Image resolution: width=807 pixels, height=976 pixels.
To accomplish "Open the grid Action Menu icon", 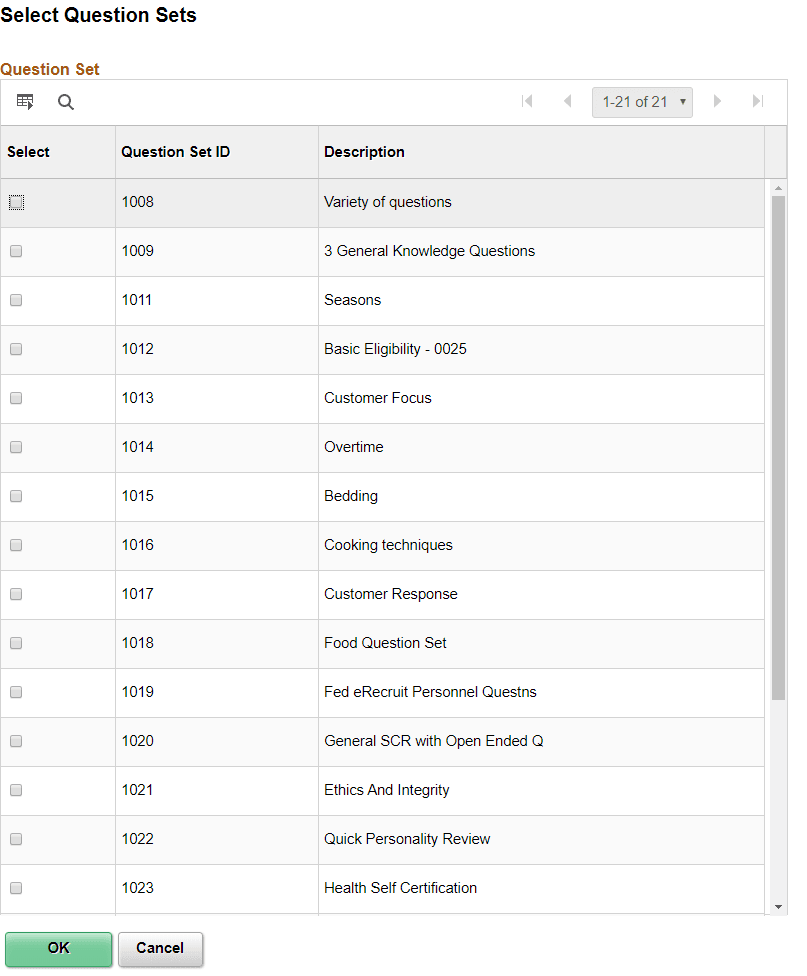I will pyautogui.click(x=25, y=101).
